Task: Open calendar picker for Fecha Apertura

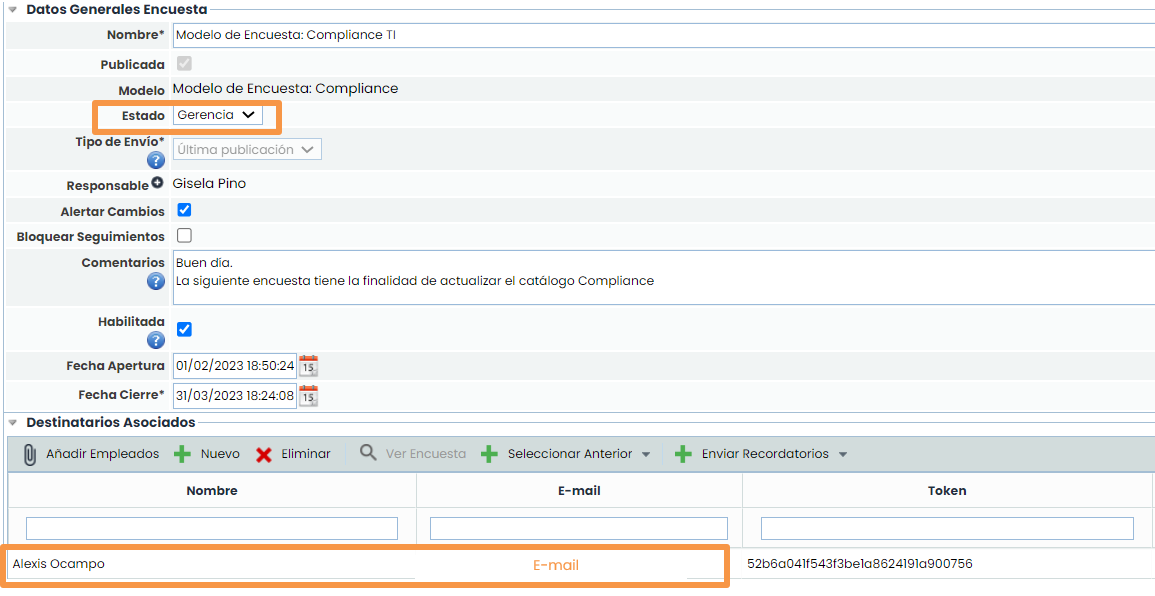Action: (309, 366)
